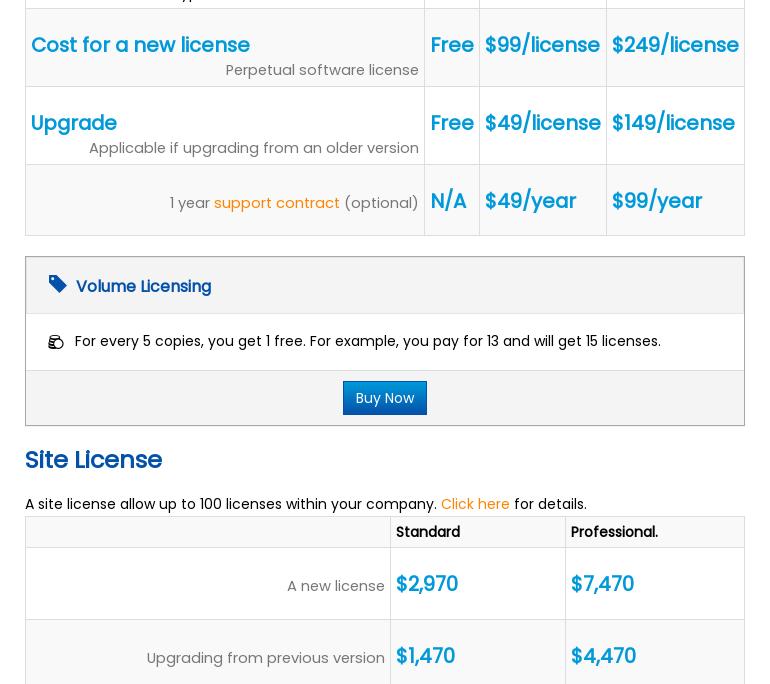Select the $99/year support contract price
This screenshot has width=770, height=684.
(x=657, y=201)
